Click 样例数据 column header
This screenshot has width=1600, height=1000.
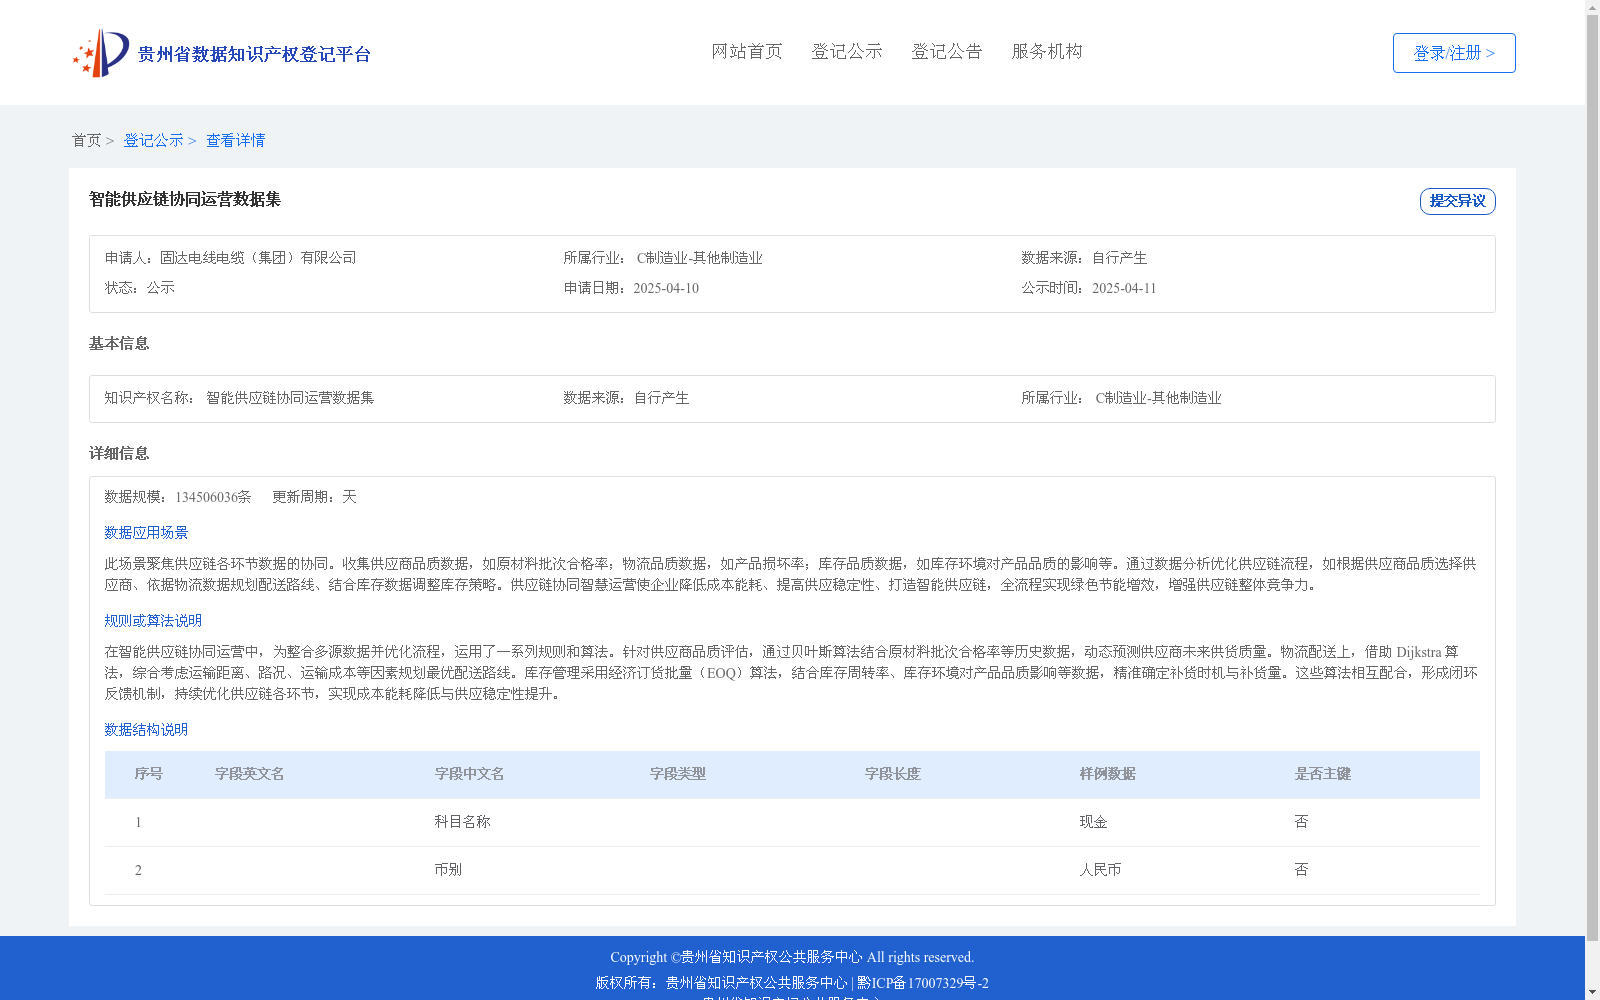click(x=1108, y=774)
